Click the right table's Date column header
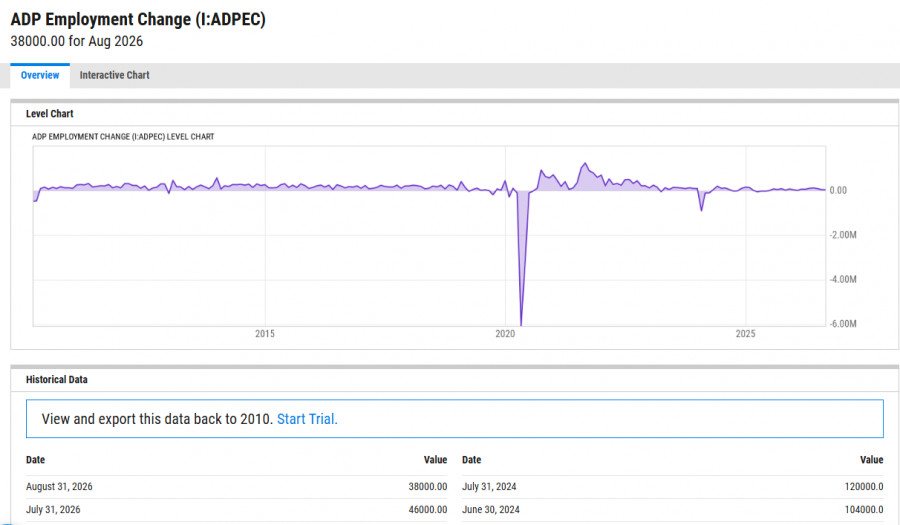Viewport: 900px width, 525px height. [471, 460]
